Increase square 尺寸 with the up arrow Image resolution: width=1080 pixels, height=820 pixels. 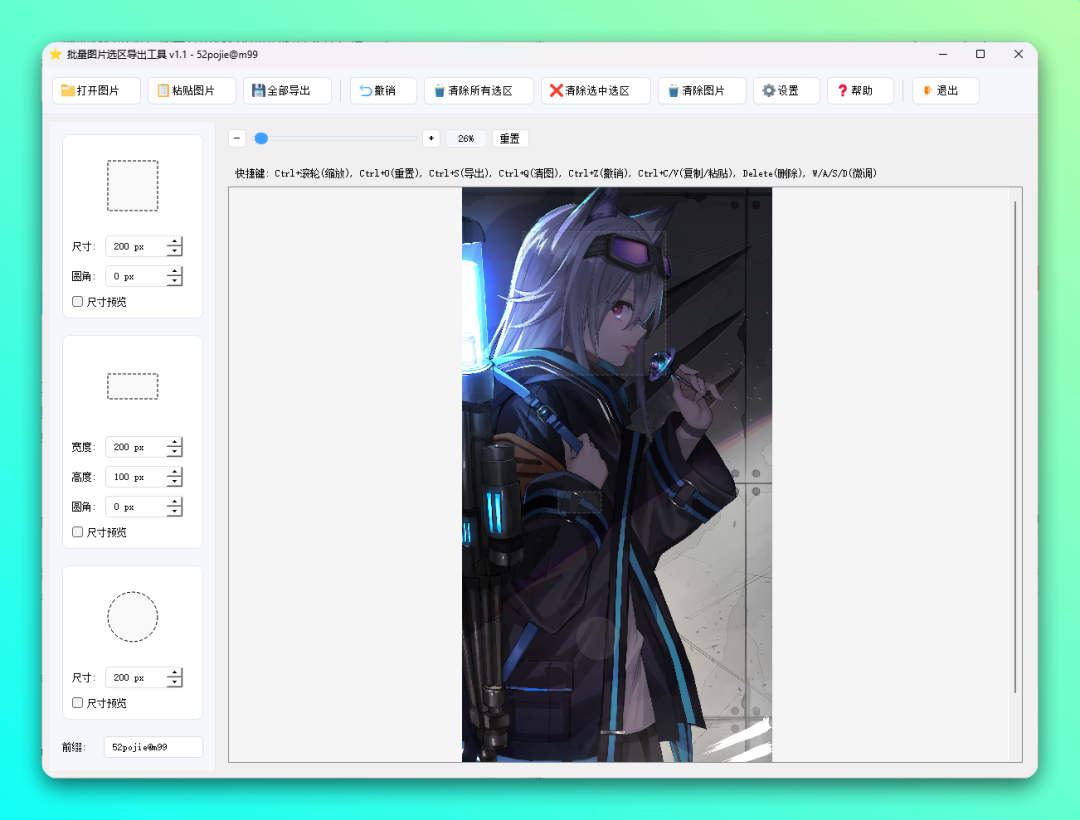[175, 242]
